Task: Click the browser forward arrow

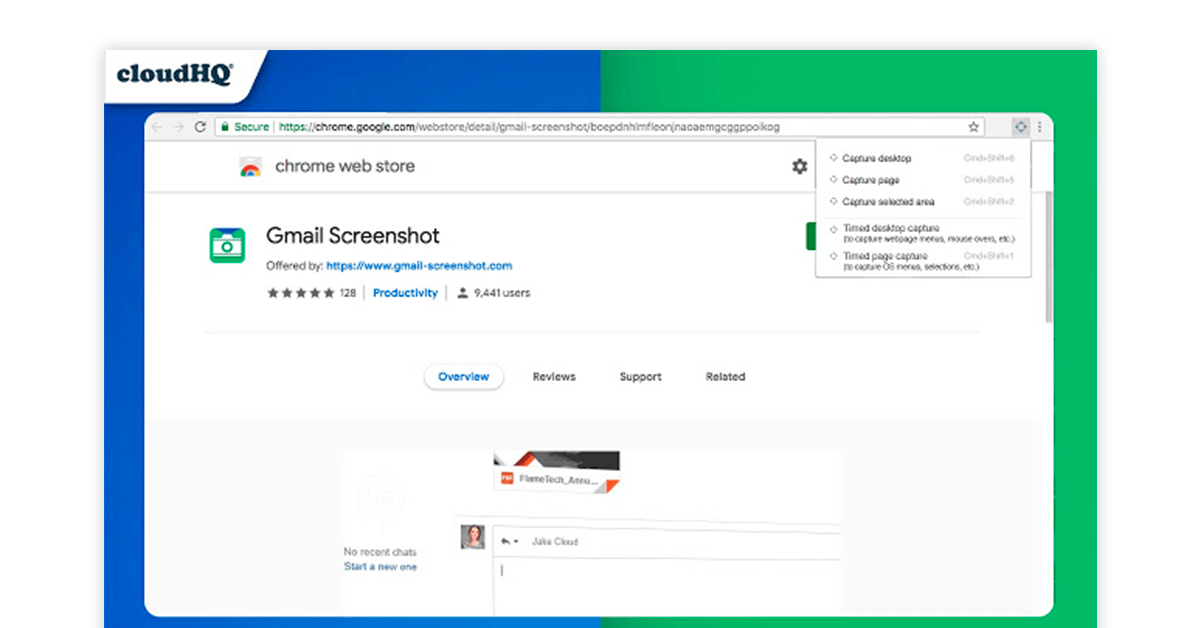Action: point(179,127)
